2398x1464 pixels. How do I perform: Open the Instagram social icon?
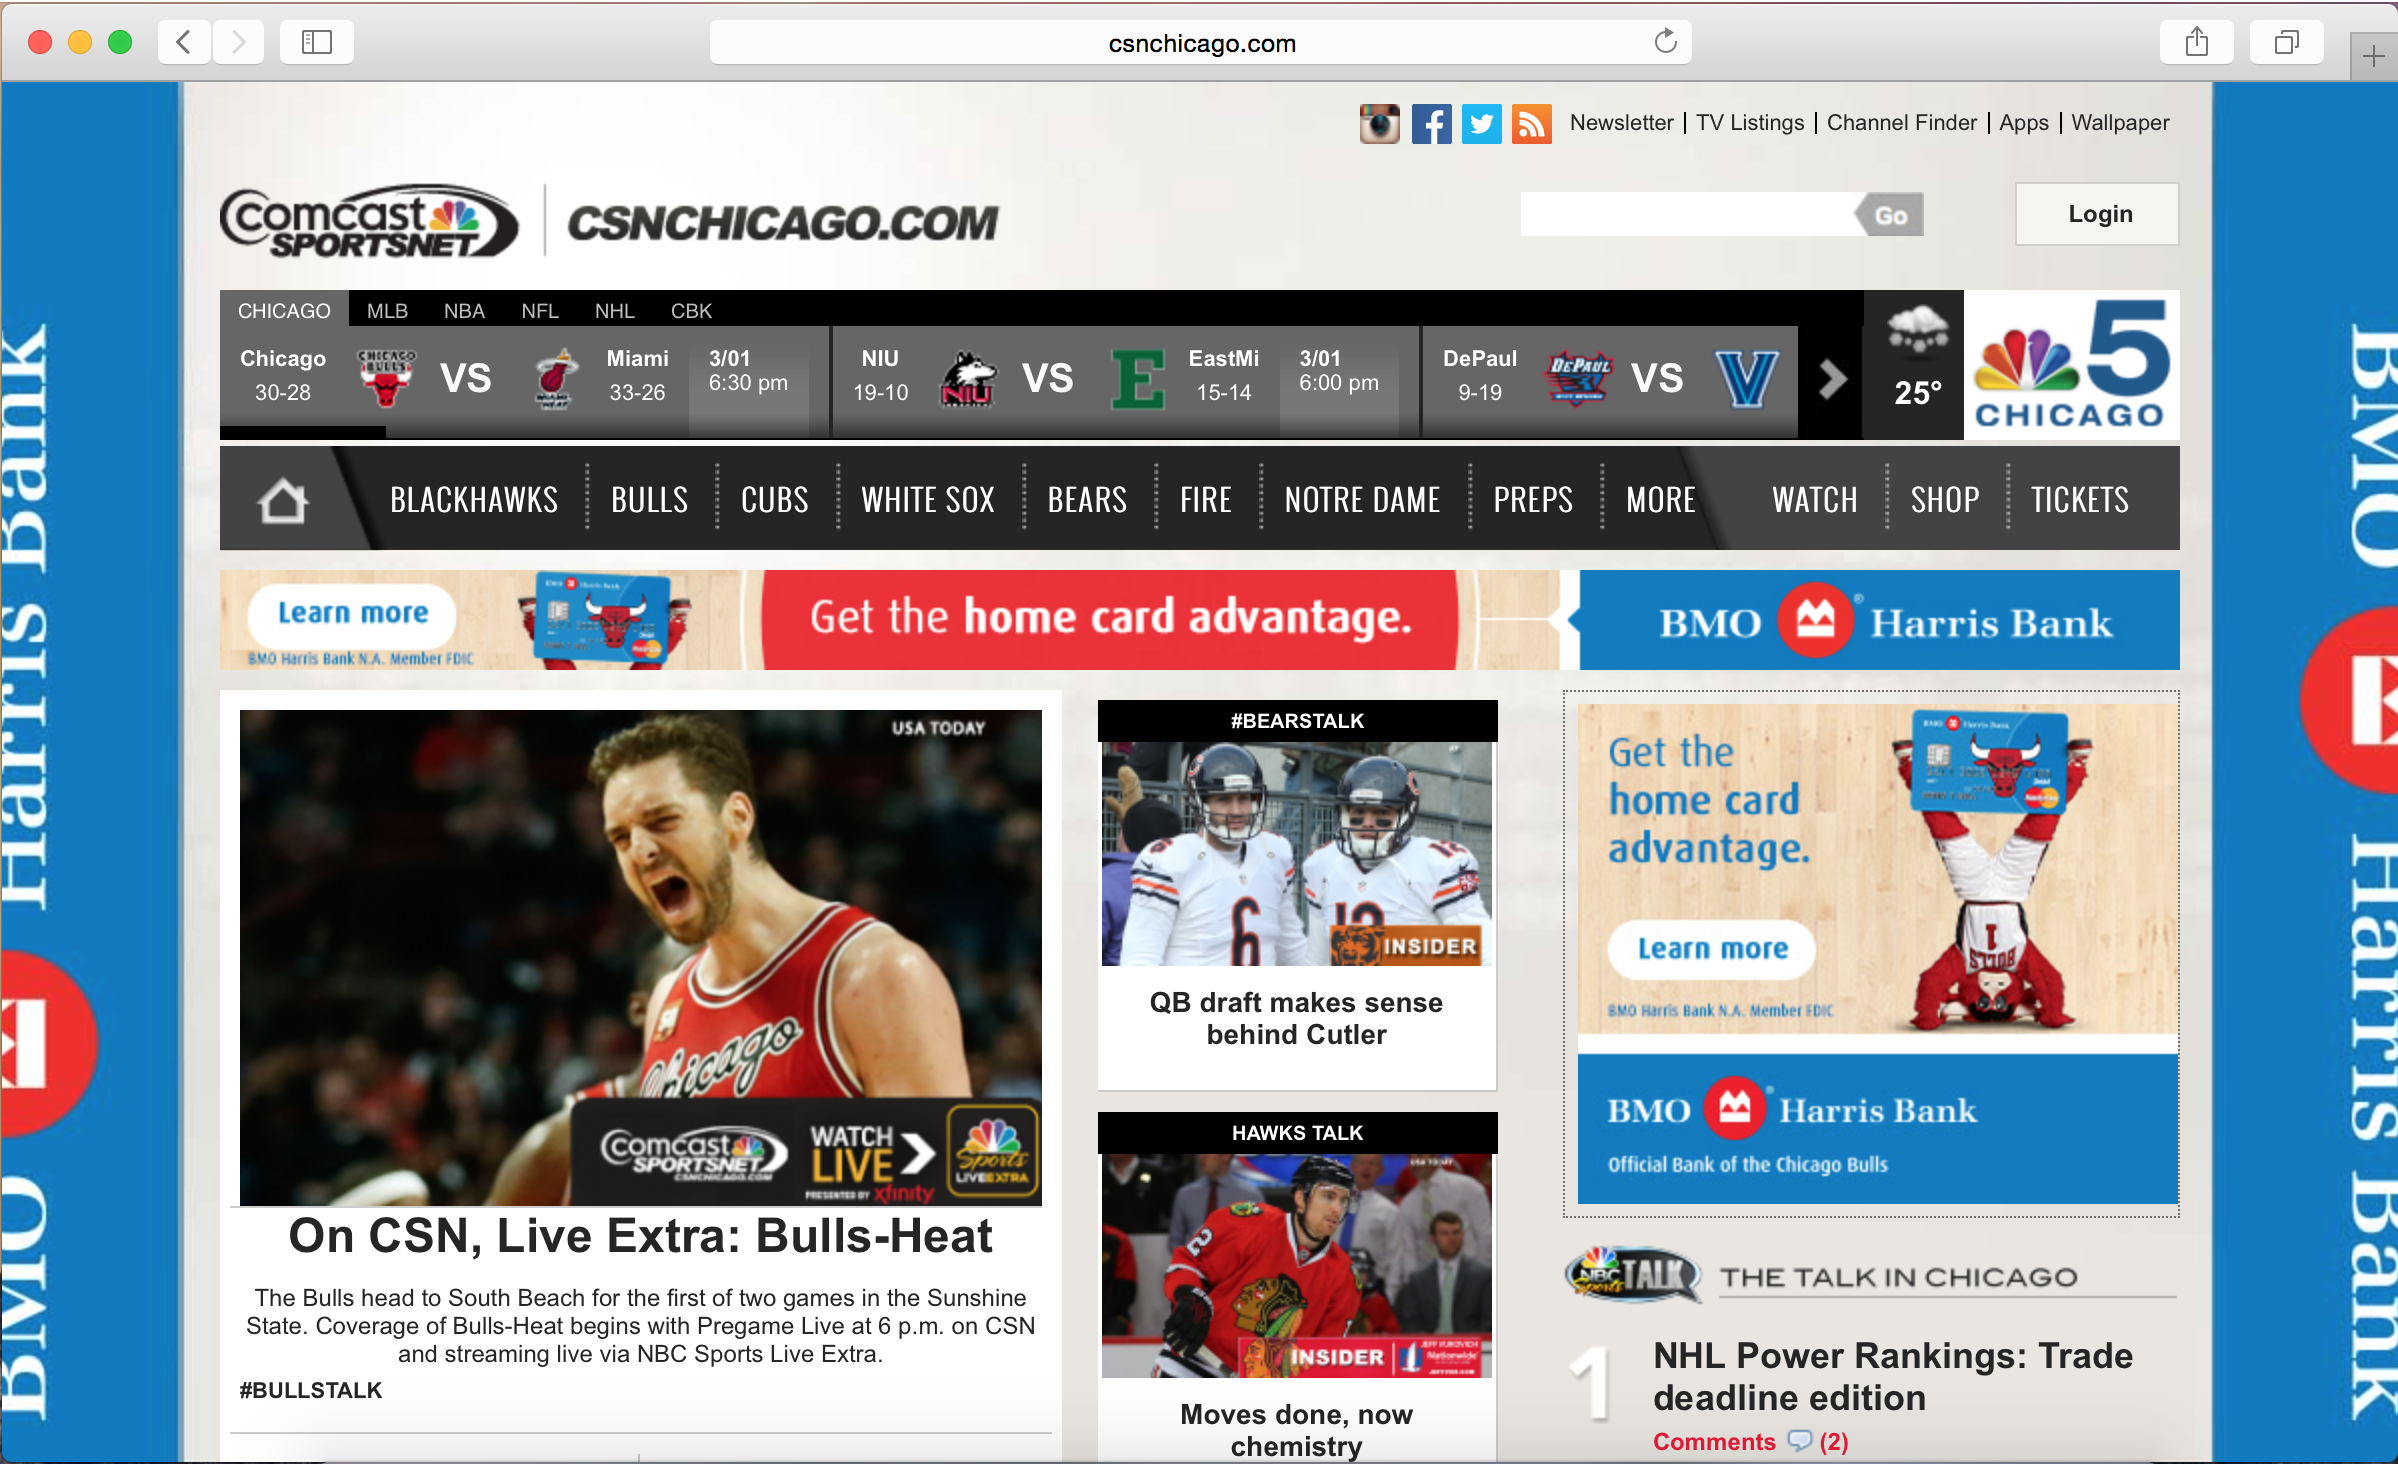point(1379,124)
